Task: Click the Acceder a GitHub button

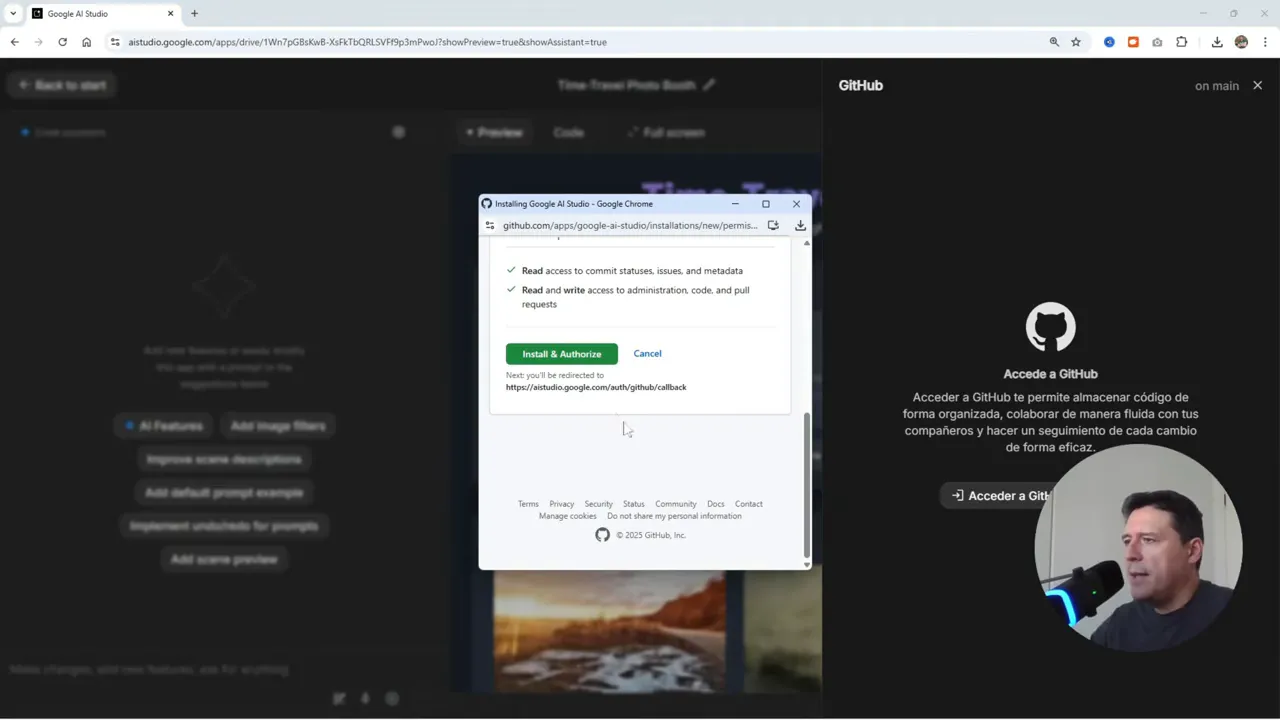Action: 1000,495
